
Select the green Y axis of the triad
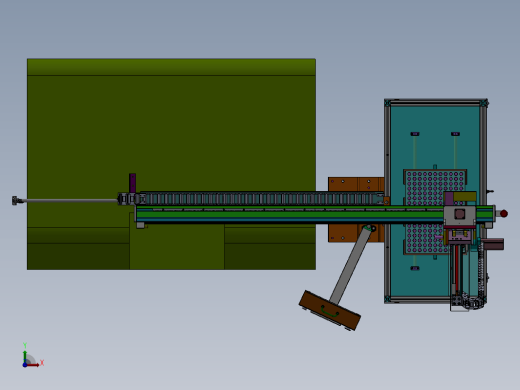coord(25,356)
